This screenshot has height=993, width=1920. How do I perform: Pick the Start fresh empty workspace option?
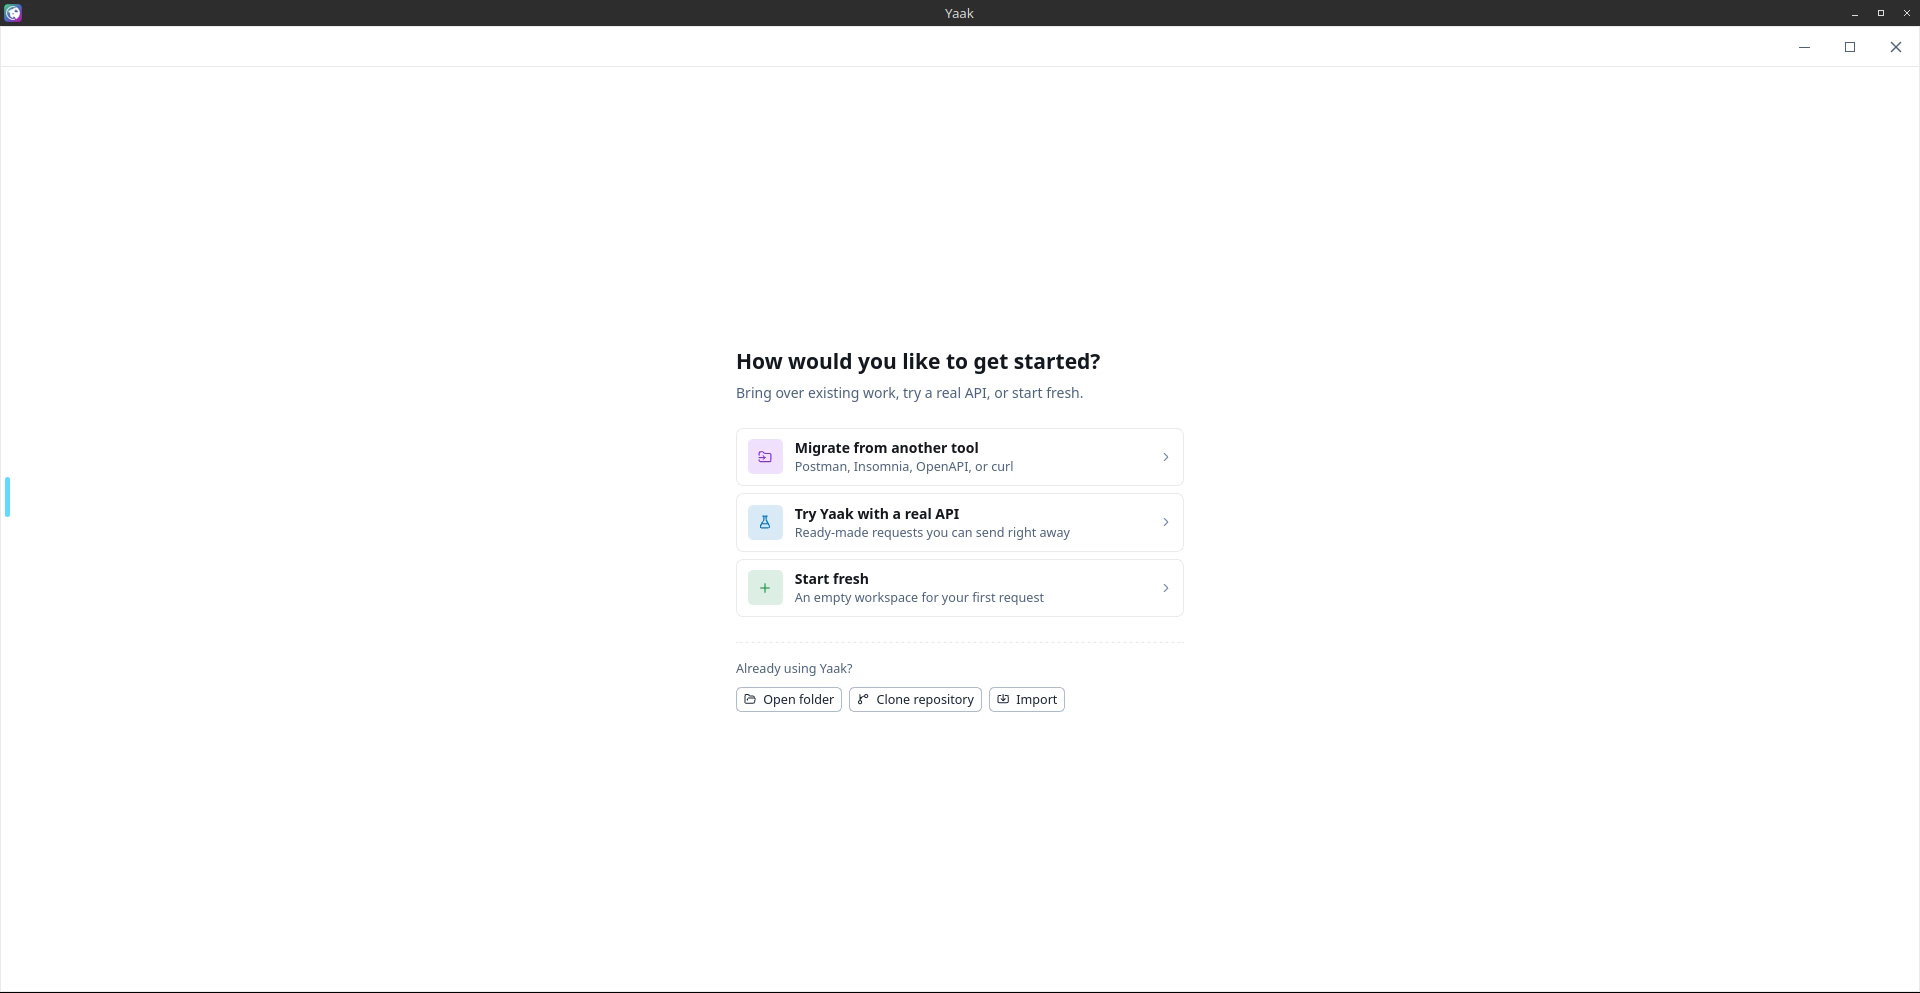pyautogui.click(x=959, y=588)
